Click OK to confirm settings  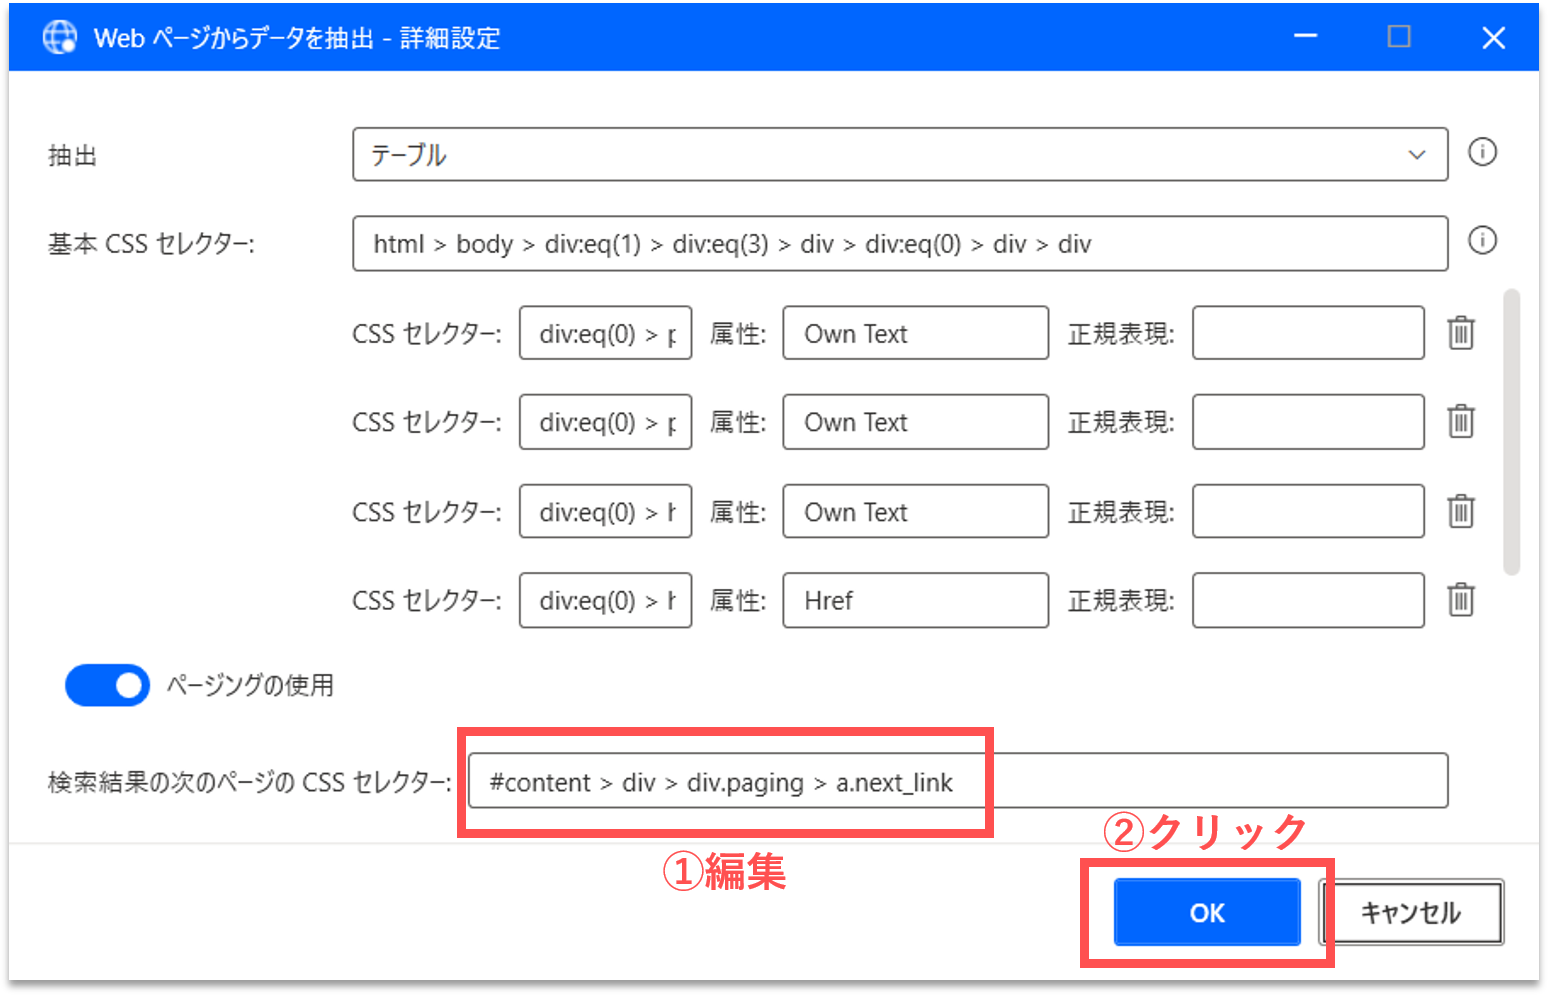1207,912
